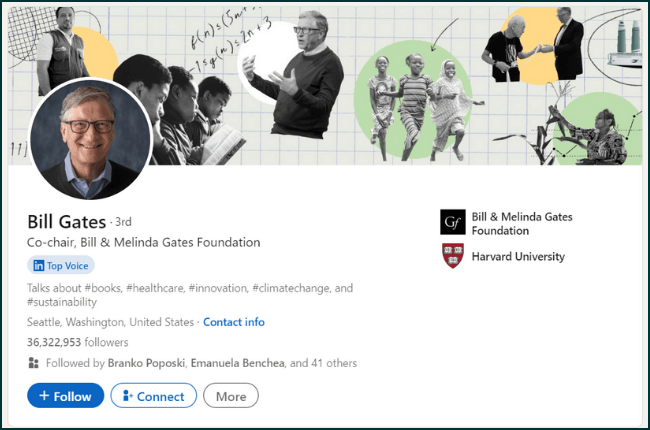Click the LinkedIn icon in Top Voice badge

pos(39,266)
